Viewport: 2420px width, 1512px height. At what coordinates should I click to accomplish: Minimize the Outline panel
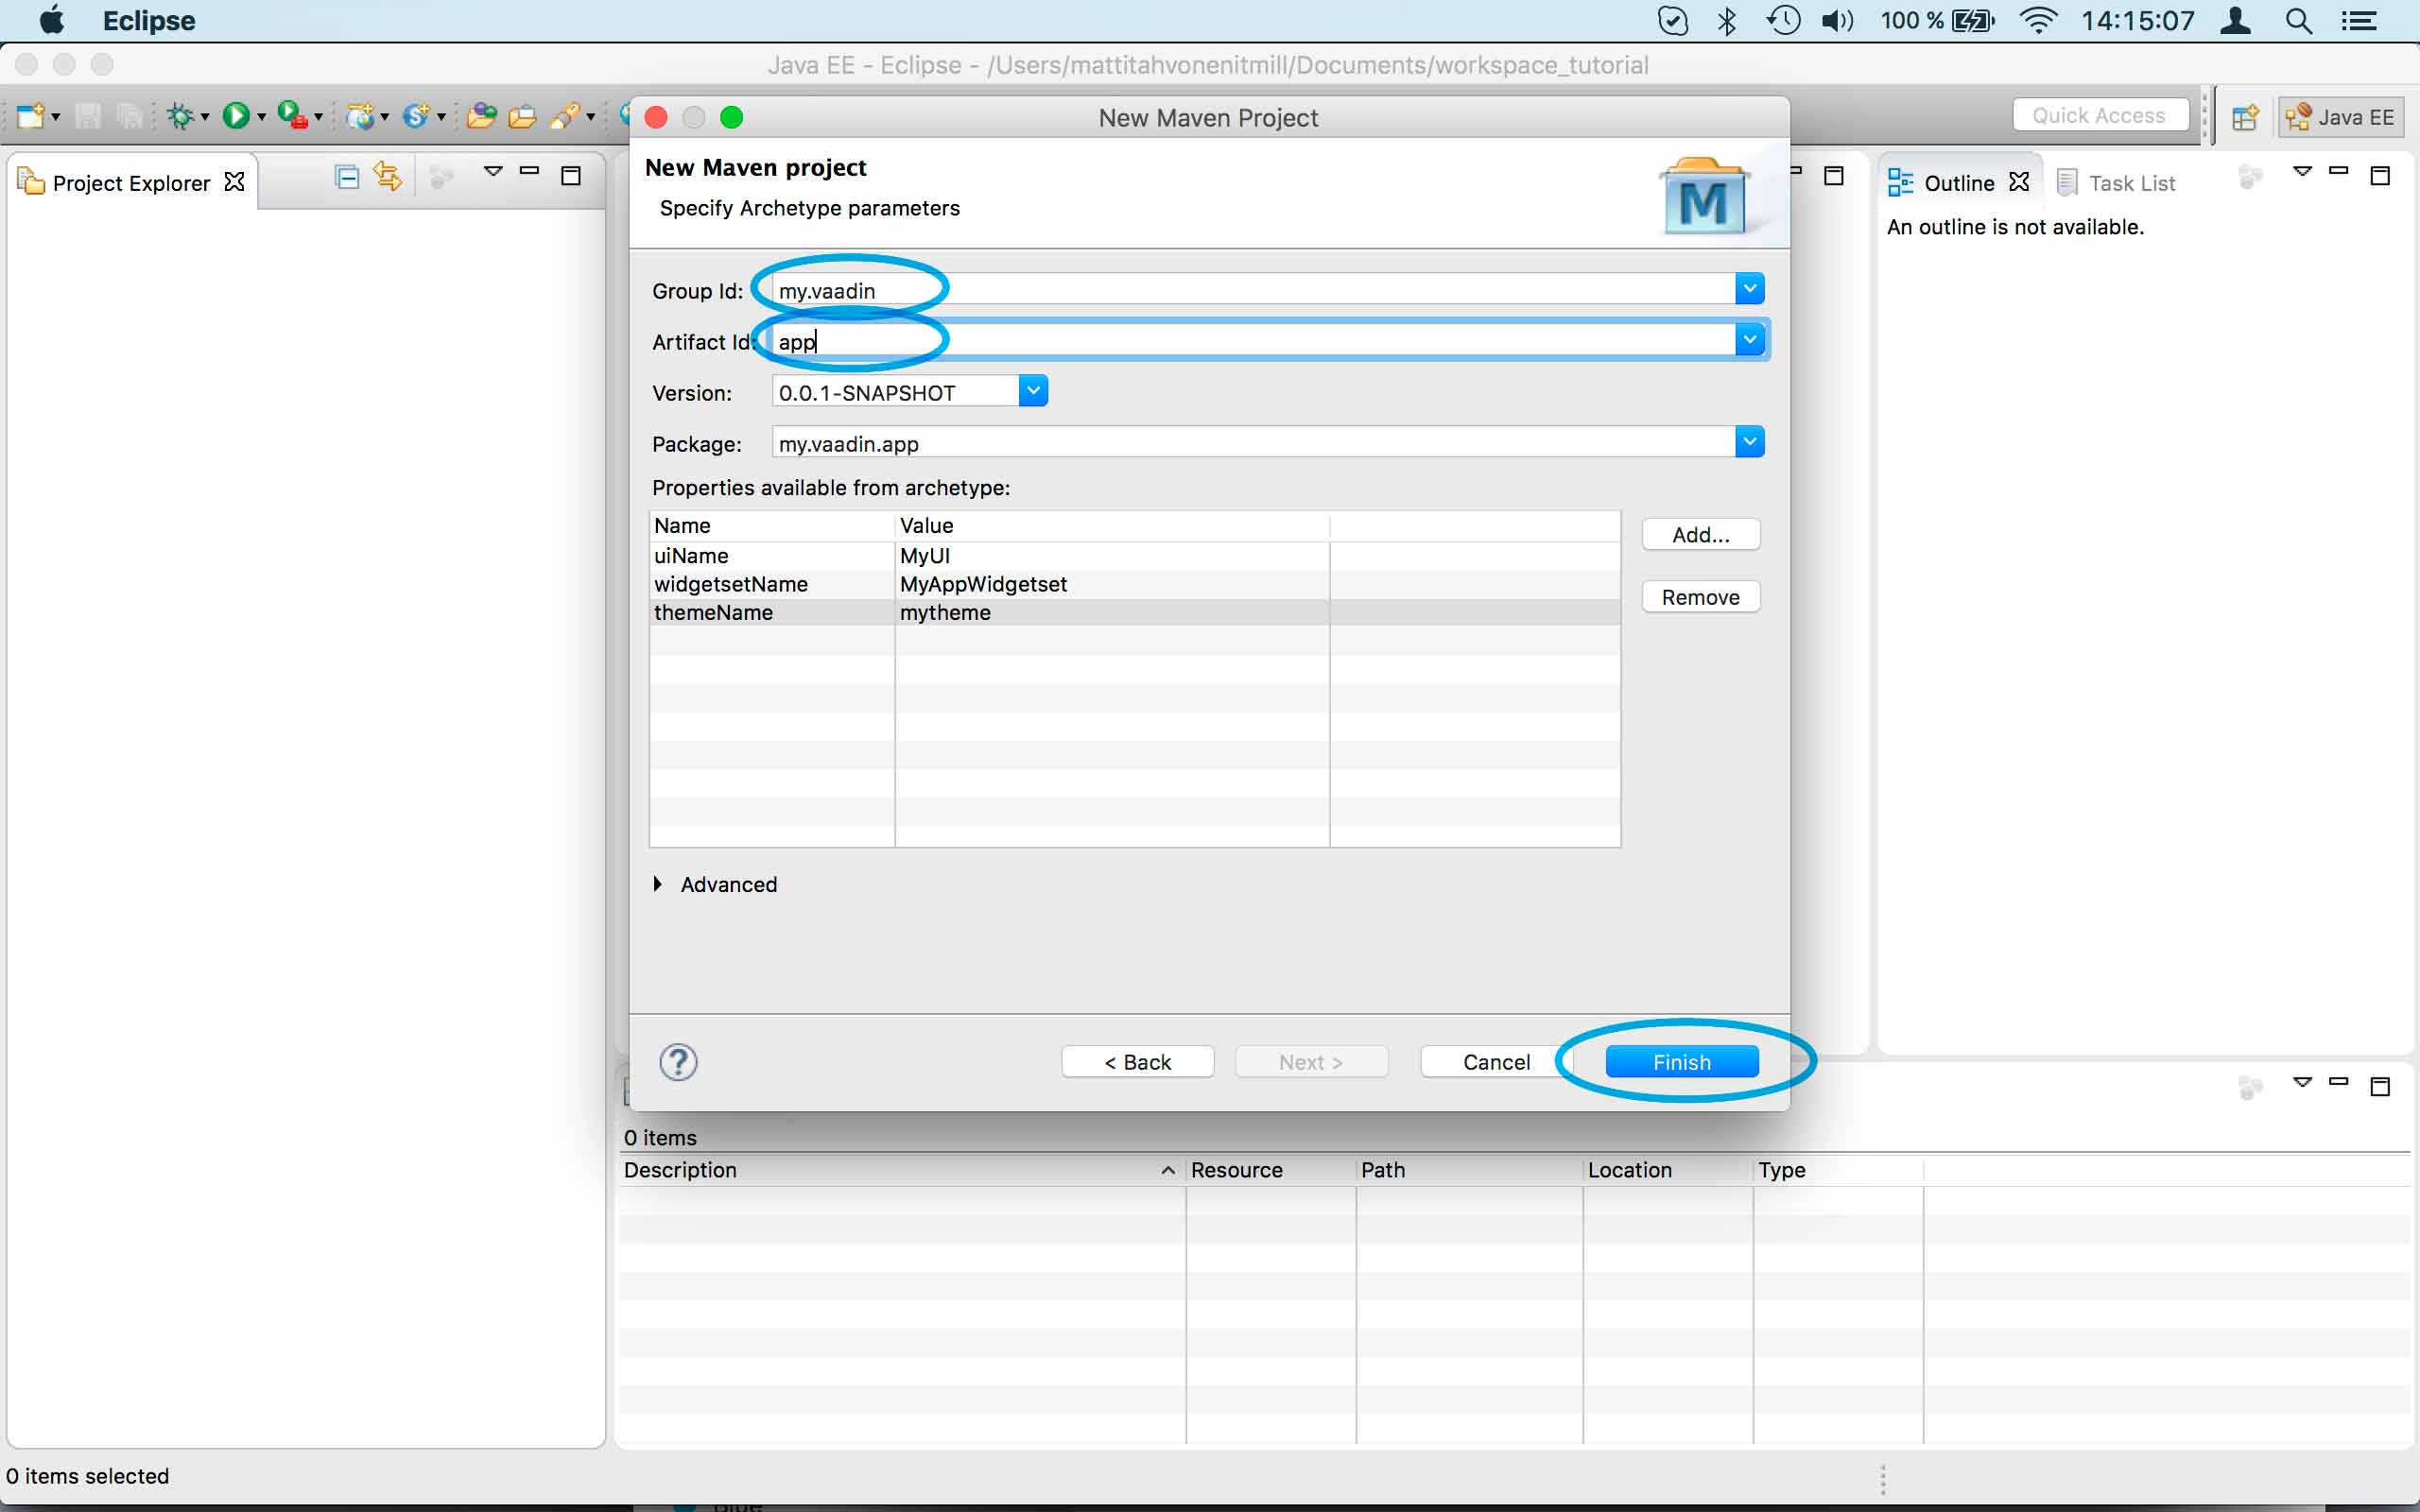(2339, 172)
